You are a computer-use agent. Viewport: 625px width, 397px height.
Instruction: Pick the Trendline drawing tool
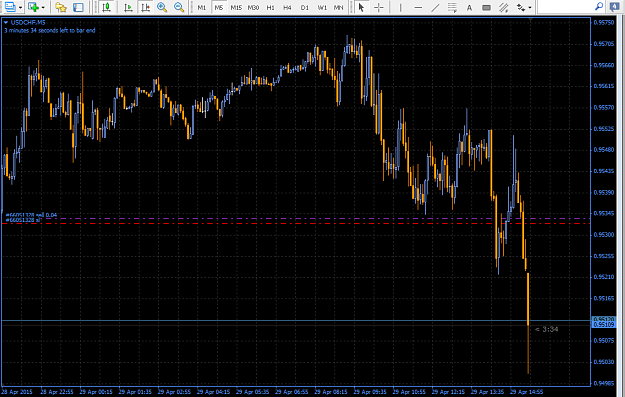435,7
